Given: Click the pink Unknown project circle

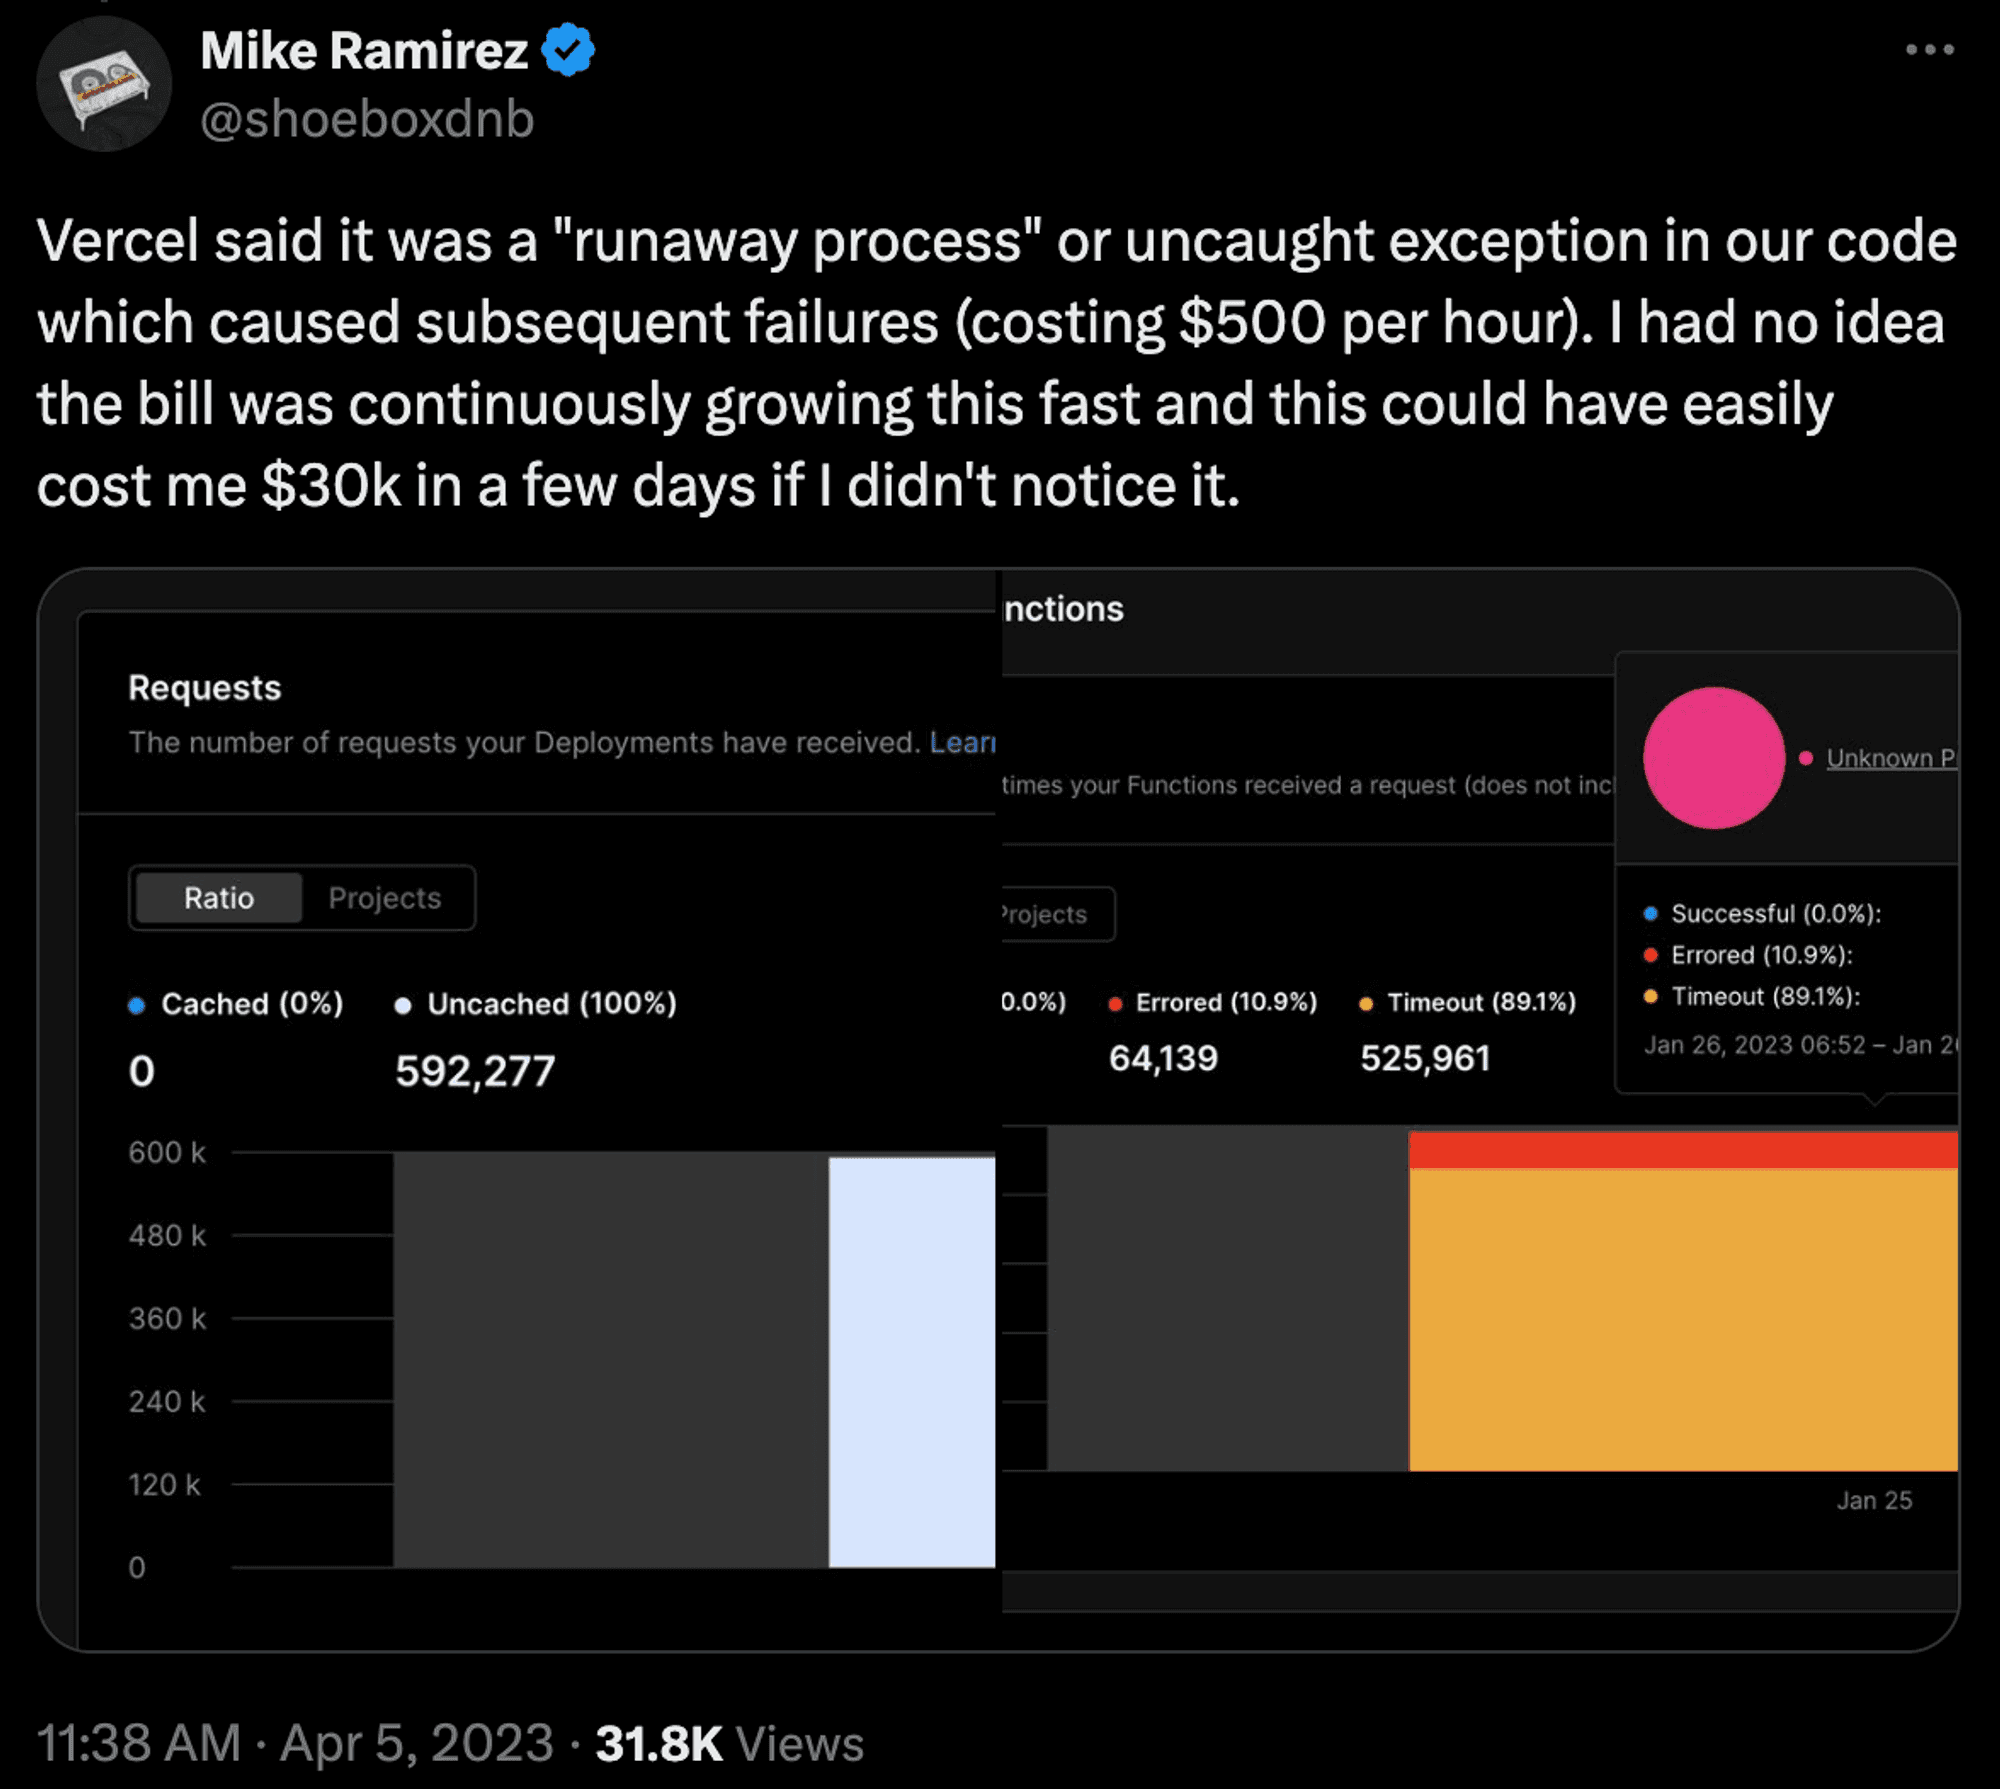Looking at the screenshot, I should tap(1714, 758).
